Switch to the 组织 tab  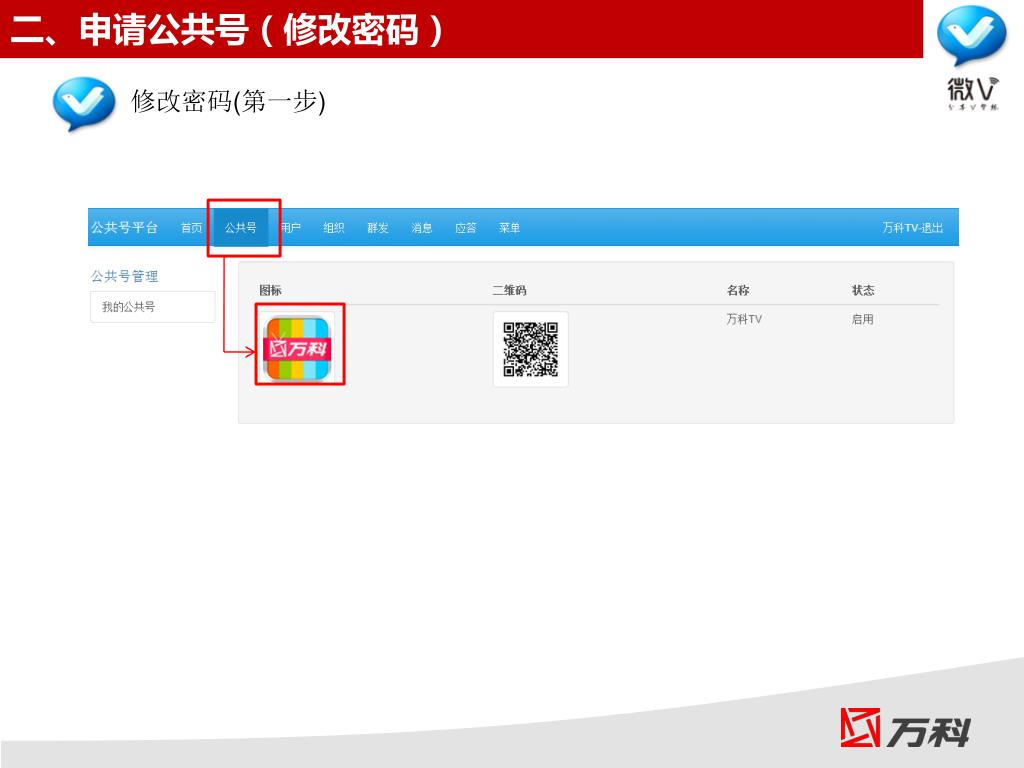tap(334, 228)
